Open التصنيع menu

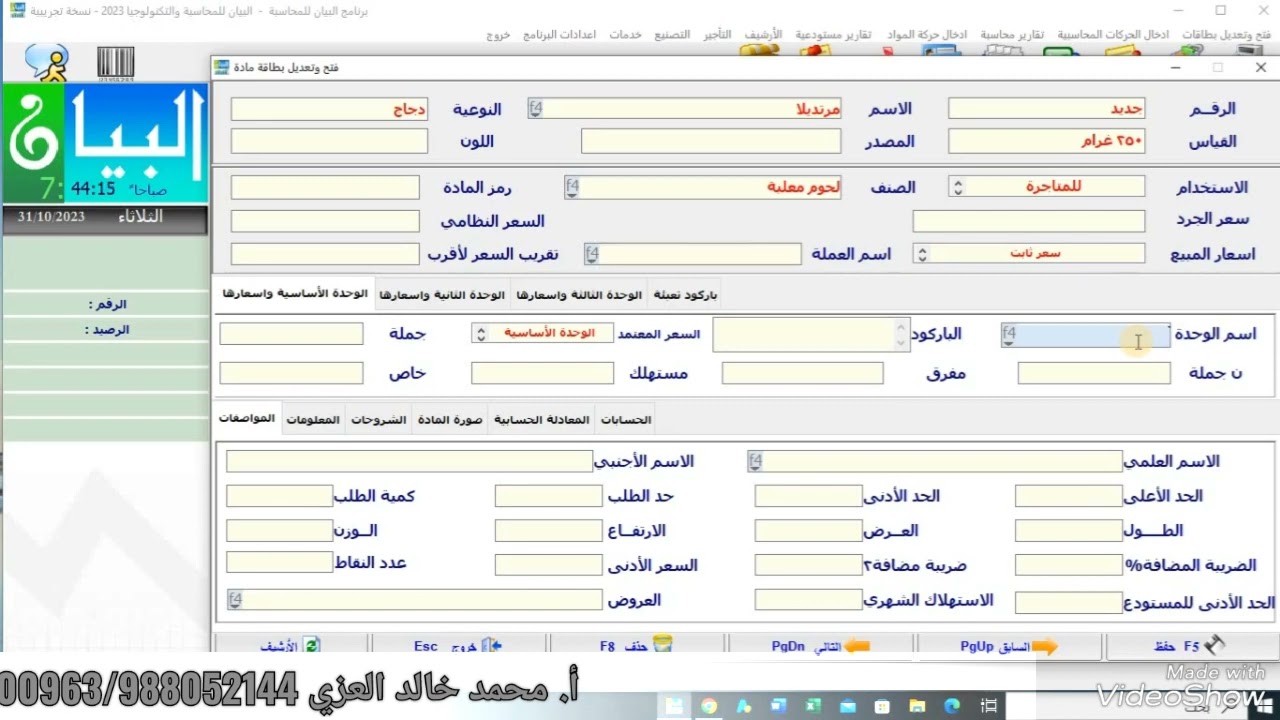coord(672,34)
